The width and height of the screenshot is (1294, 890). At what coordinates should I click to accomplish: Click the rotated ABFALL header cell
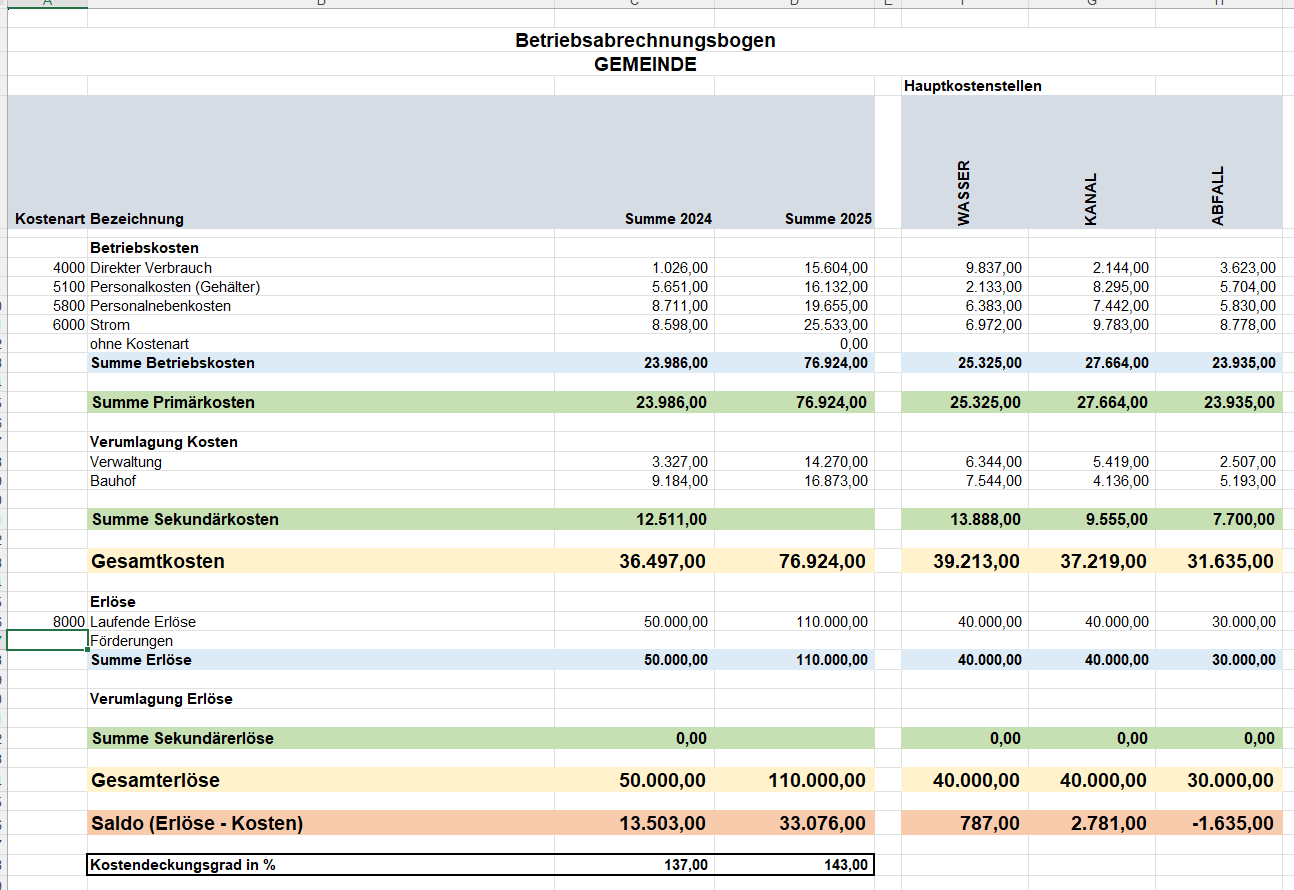tap(1218, 195)
